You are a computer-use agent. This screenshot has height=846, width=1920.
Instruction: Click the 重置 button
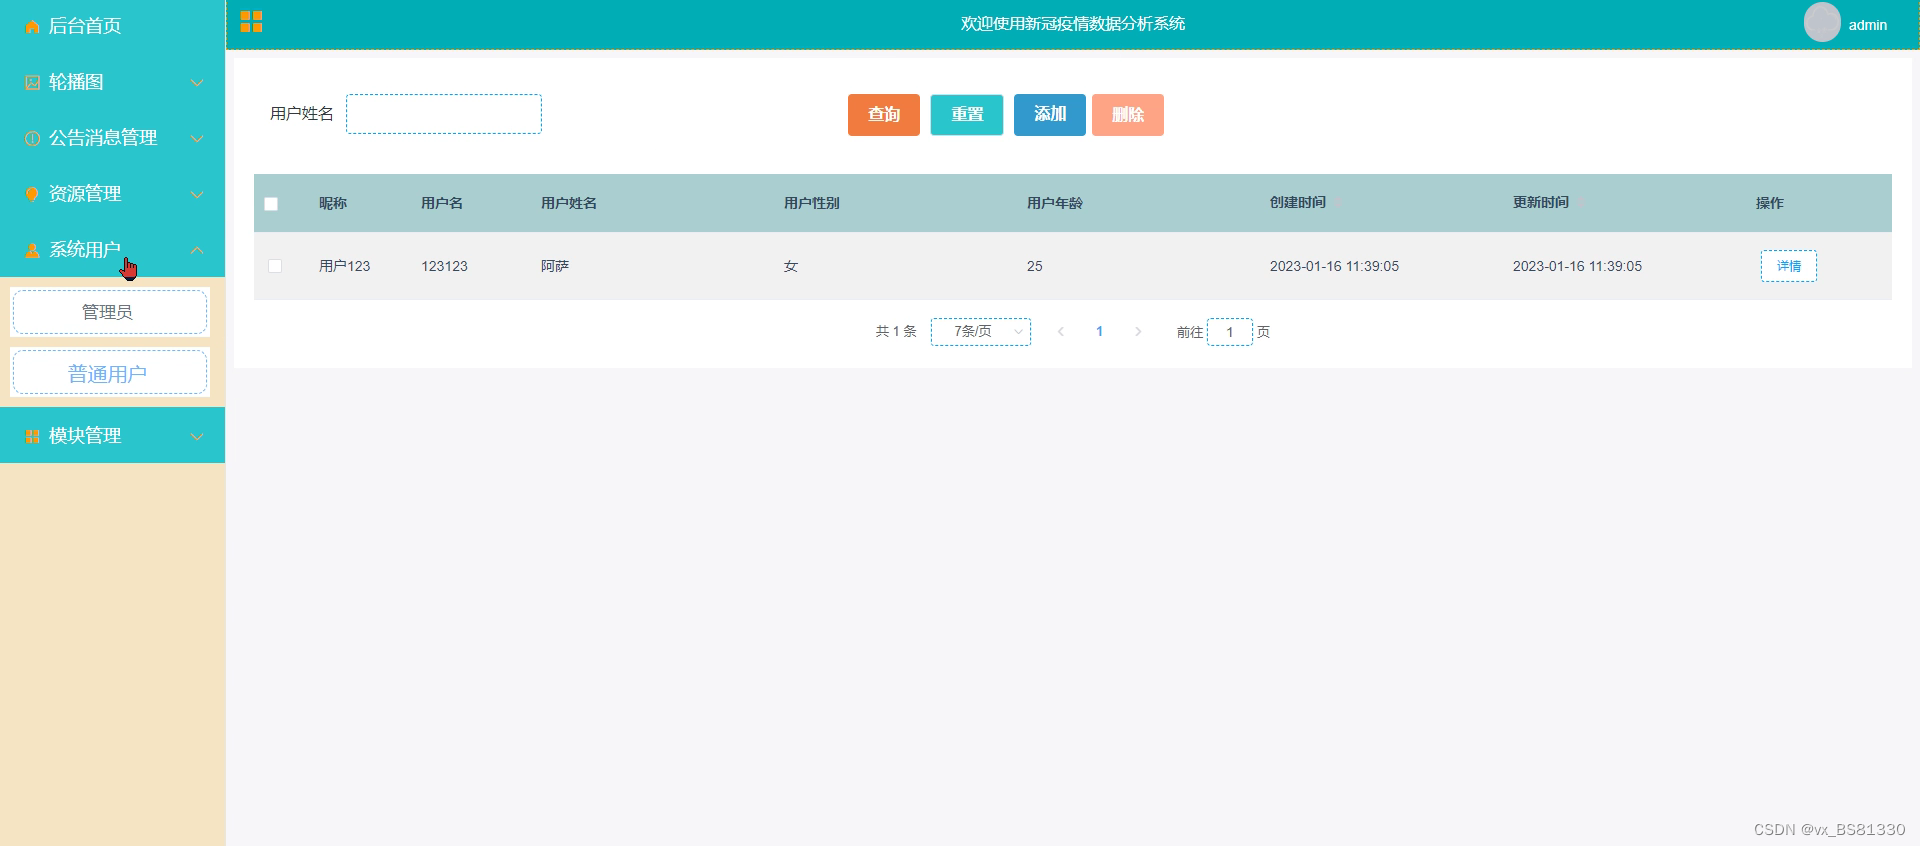(967, 115)
